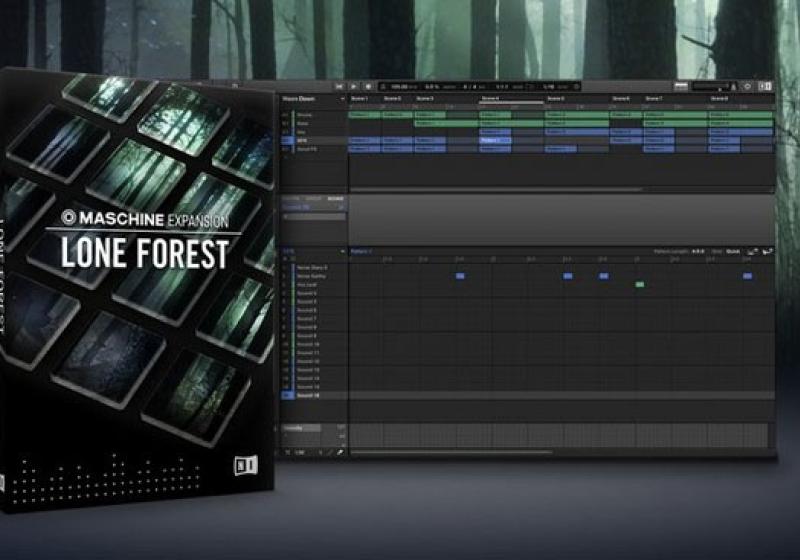The height and width of the screenshot is (560, 800).
Task: Click the last blue note event near pattern end
Action: pyautogui.click(x=747, y=276)
